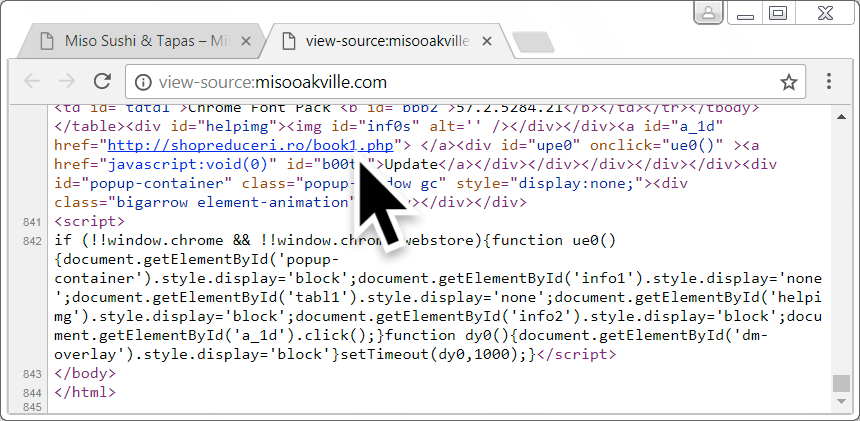860x421 pixels.
Task: Bookmark this page with the star icon
Action: pyautogui.click(x=789, y=82)
